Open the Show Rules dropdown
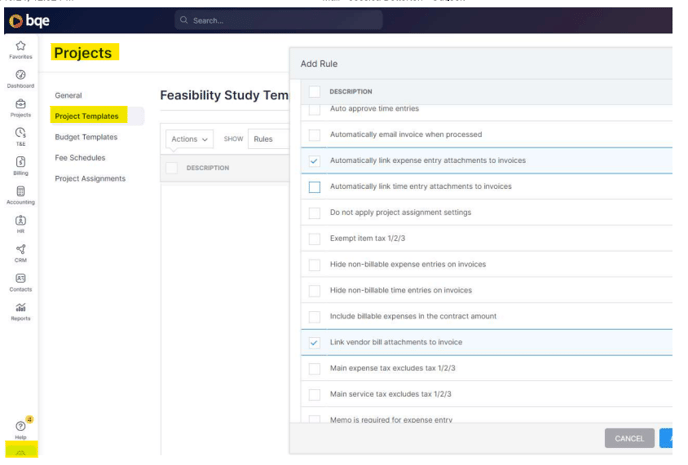688x465 pixels. click(269, 139)
